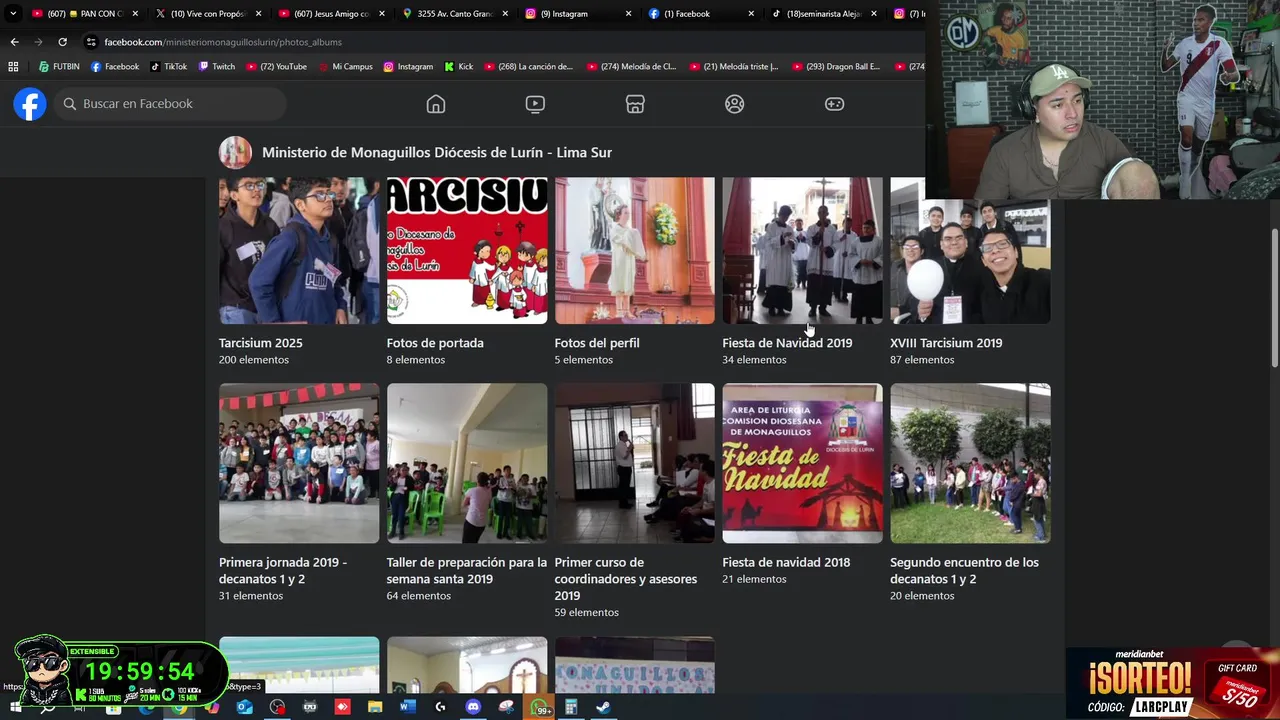Open the Ministerio de Monaguillos Diócesis de Lurín title
Viewport: 1280px width, 720px height.
437,152
